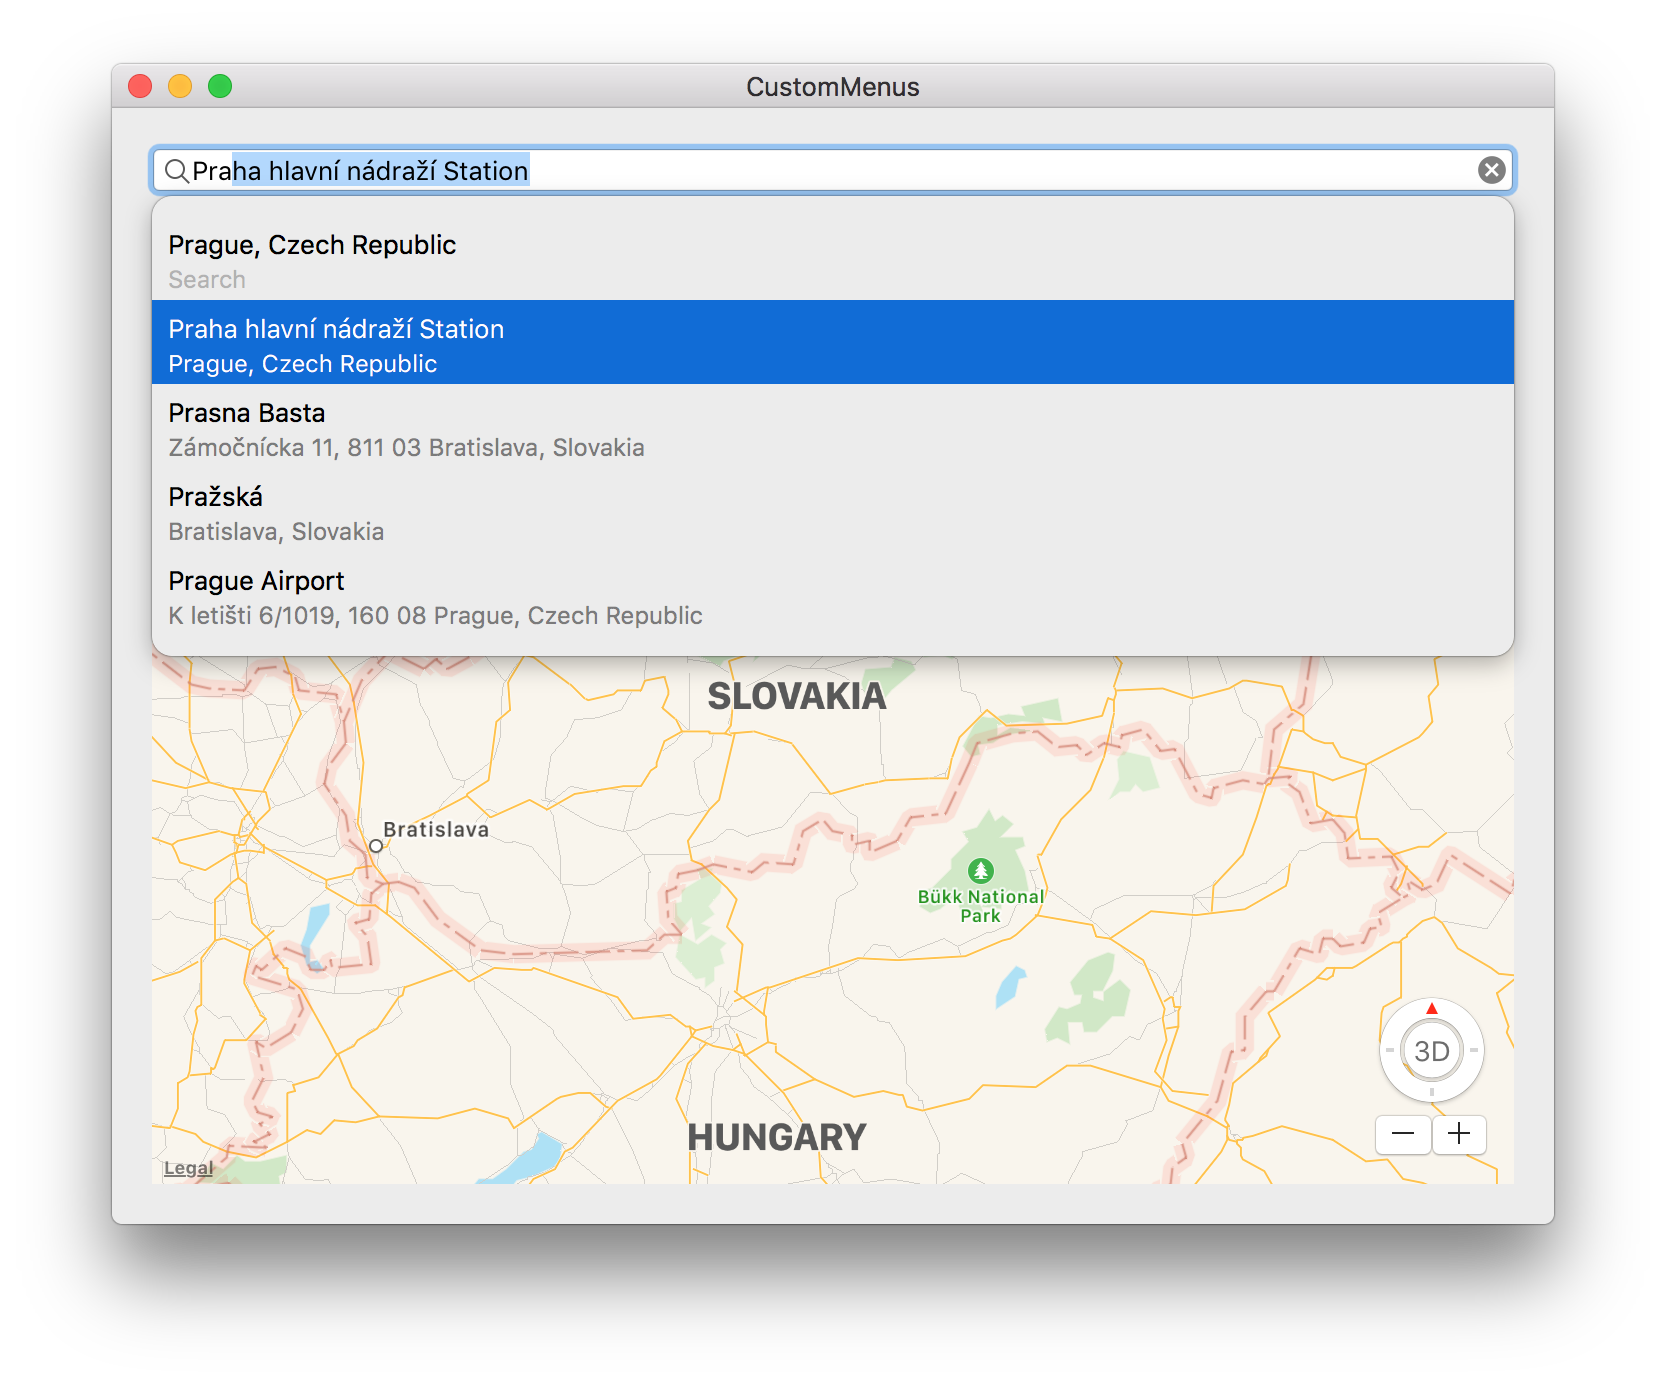This screenshot has height=1384, width=1666.
Task: Open the Legal link on the map
Action: pyautogui.click(x=188, y=1168)
